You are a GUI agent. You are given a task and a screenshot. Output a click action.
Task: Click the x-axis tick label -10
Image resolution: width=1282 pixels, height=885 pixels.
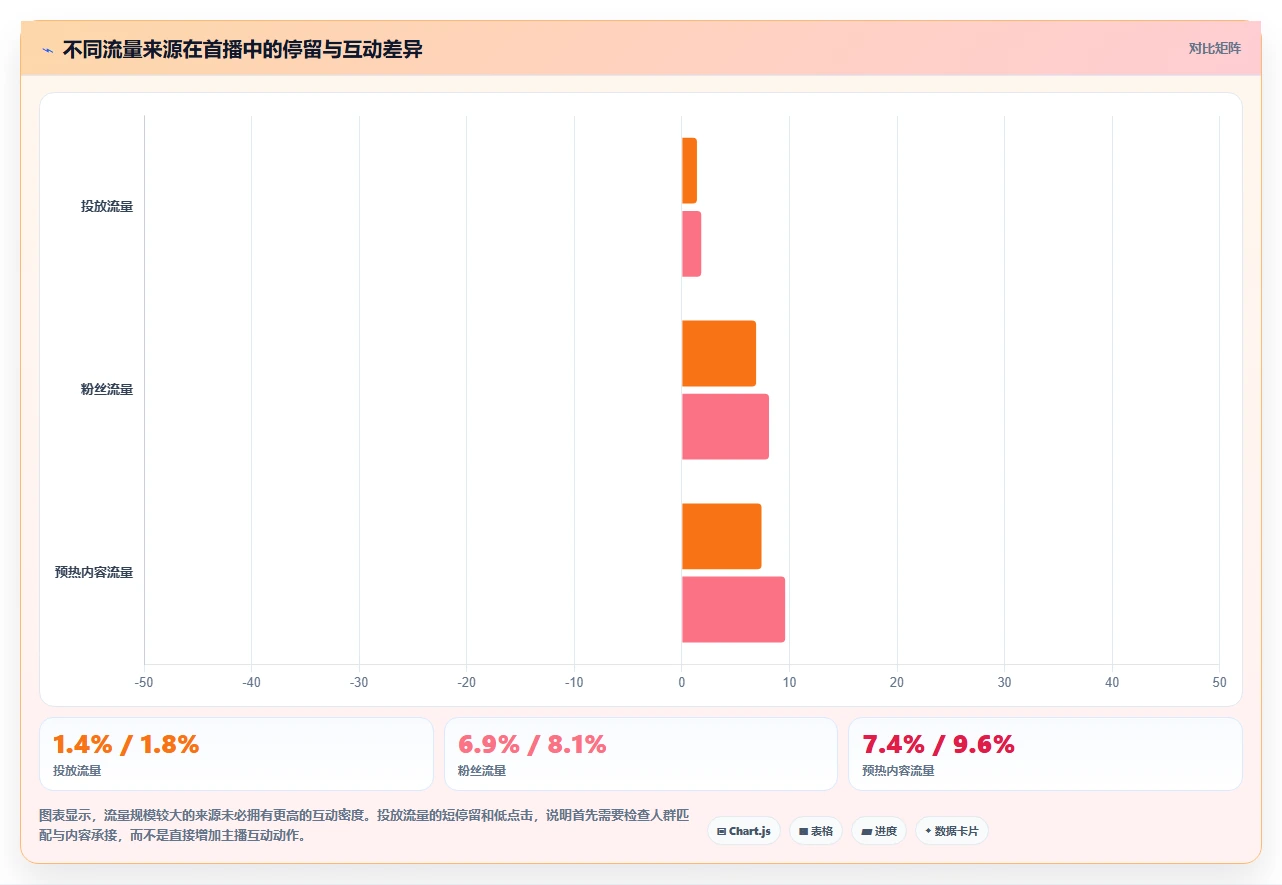(x=574, y=683)
